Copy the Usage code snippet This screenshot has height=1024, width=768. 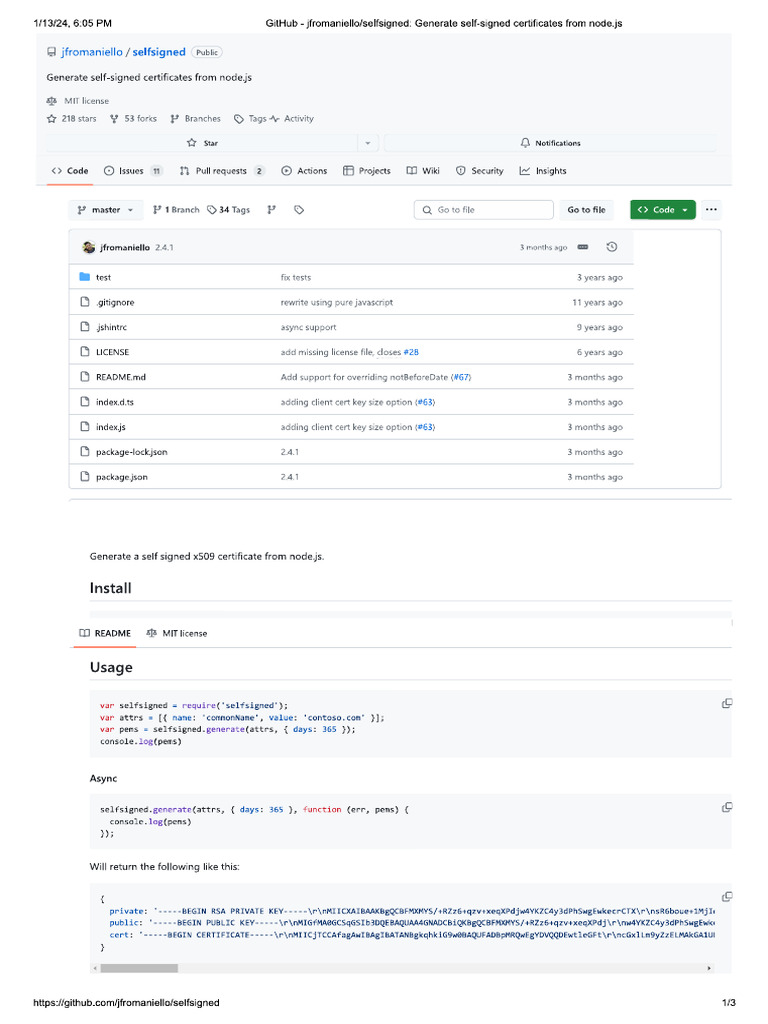(x=727, y=704)
